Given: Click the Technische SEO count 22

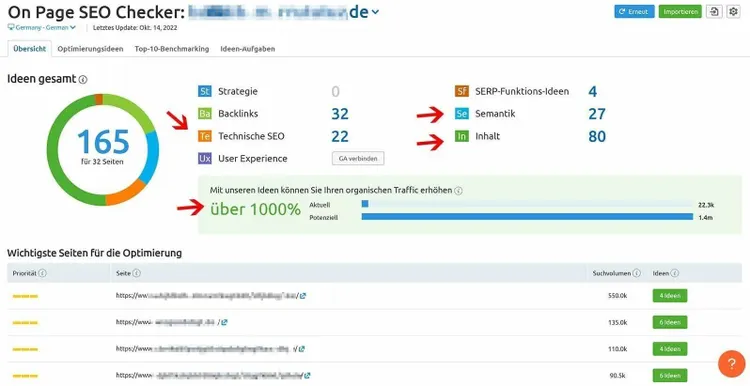Looking at the screenshot, I should click(340, 136).
